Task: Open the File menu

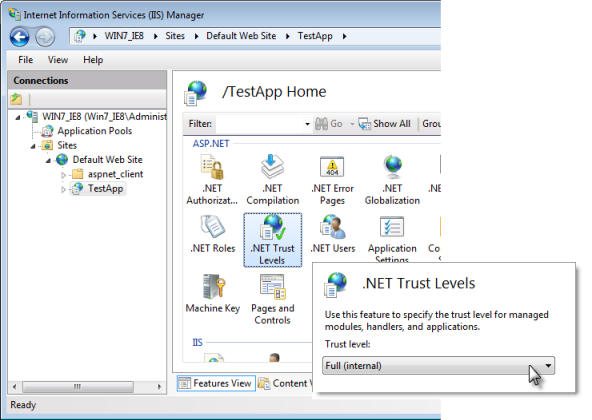Action: click(x=26, y=60)
